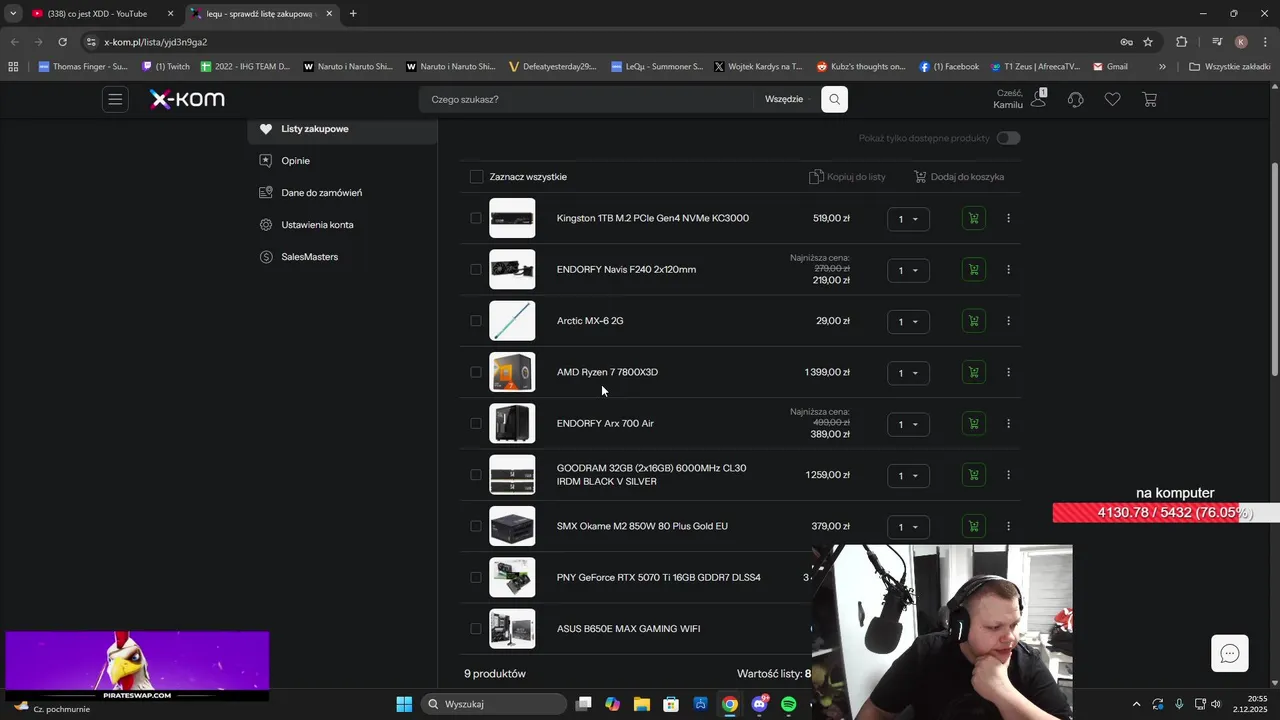The image size is (1280, 720).
Task: Open more options for GOODRAM row
Action: (x=1008, y=475)
